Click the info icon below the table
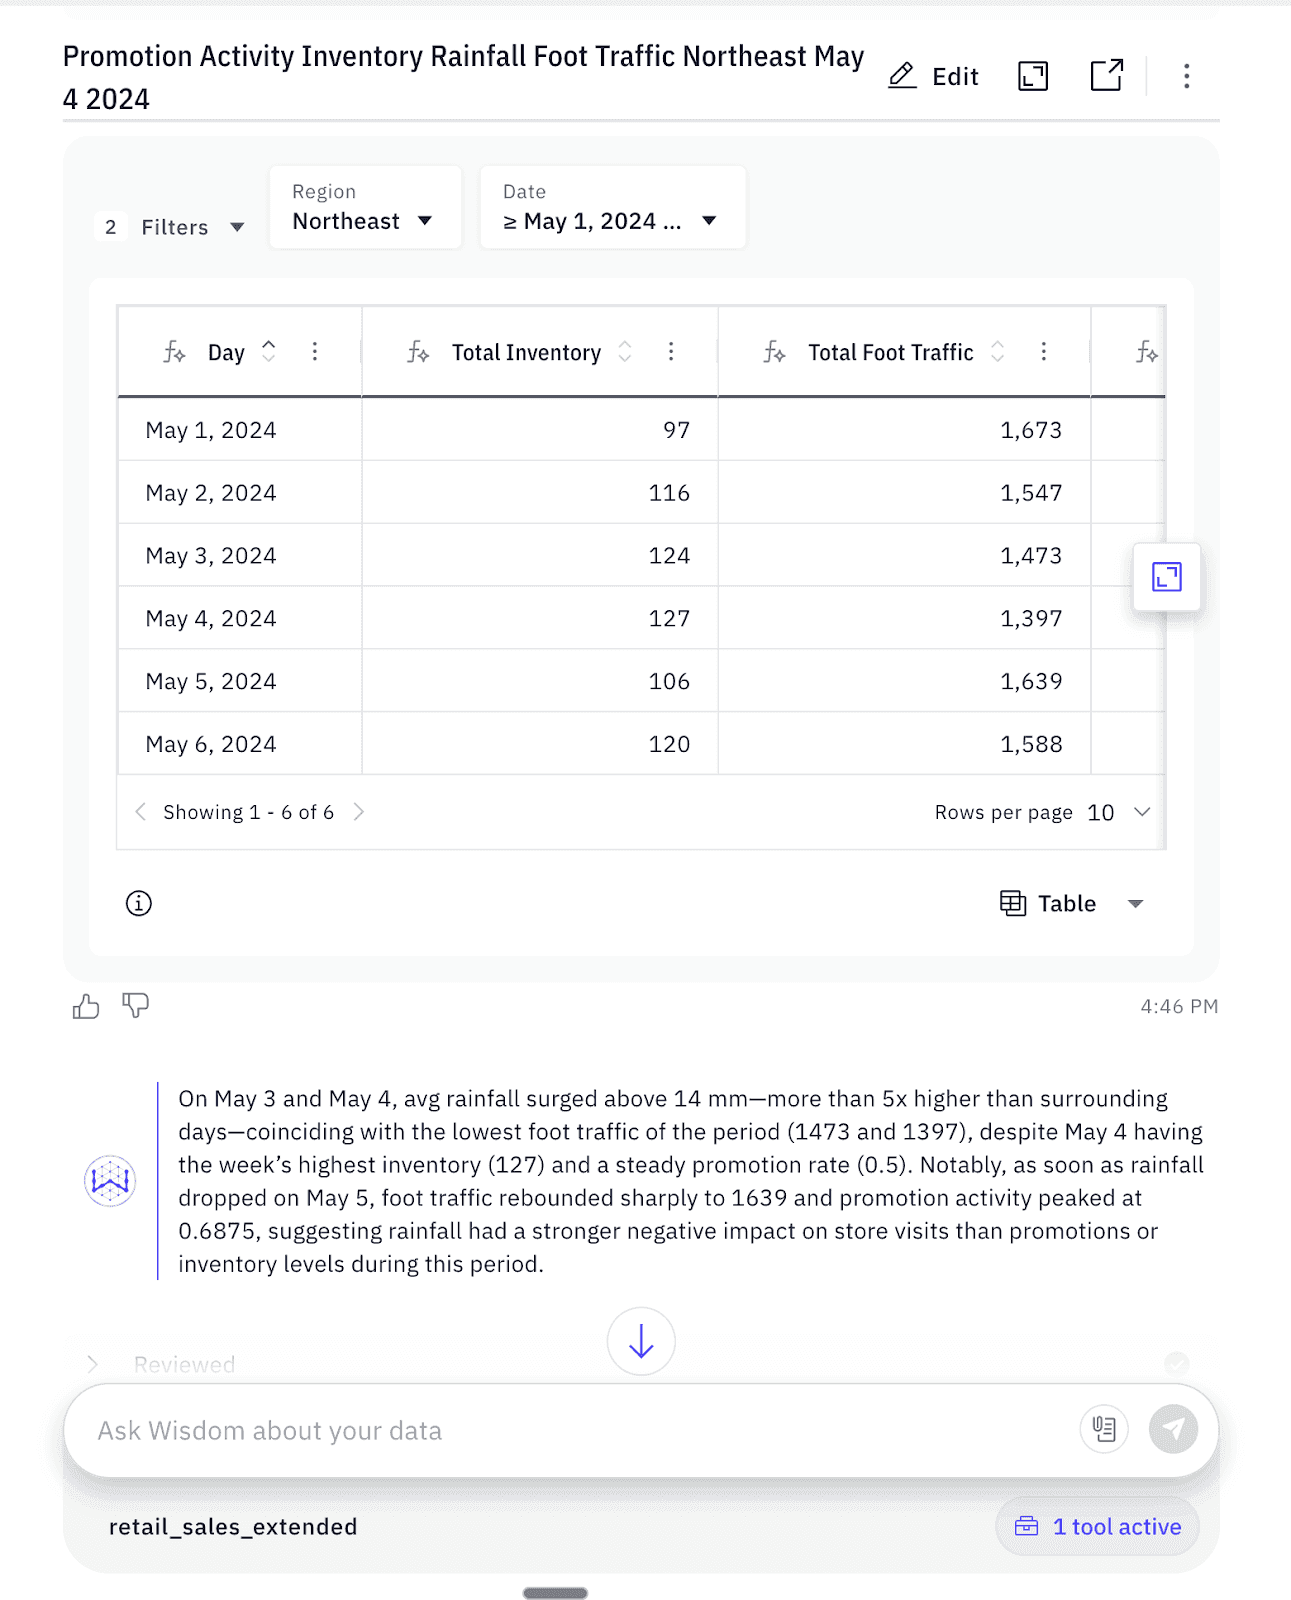The height and width of the screenshot is (1600, 1291). pyautogui.click(x=139, y=903)
